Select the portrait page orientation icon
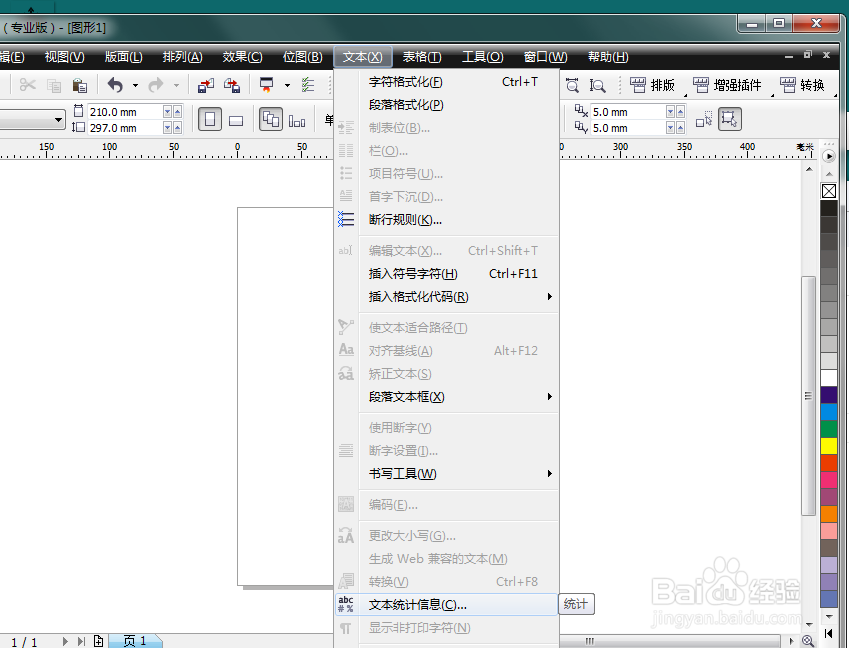Viewport: 849px width, 648px height. (x=211, y=118)
